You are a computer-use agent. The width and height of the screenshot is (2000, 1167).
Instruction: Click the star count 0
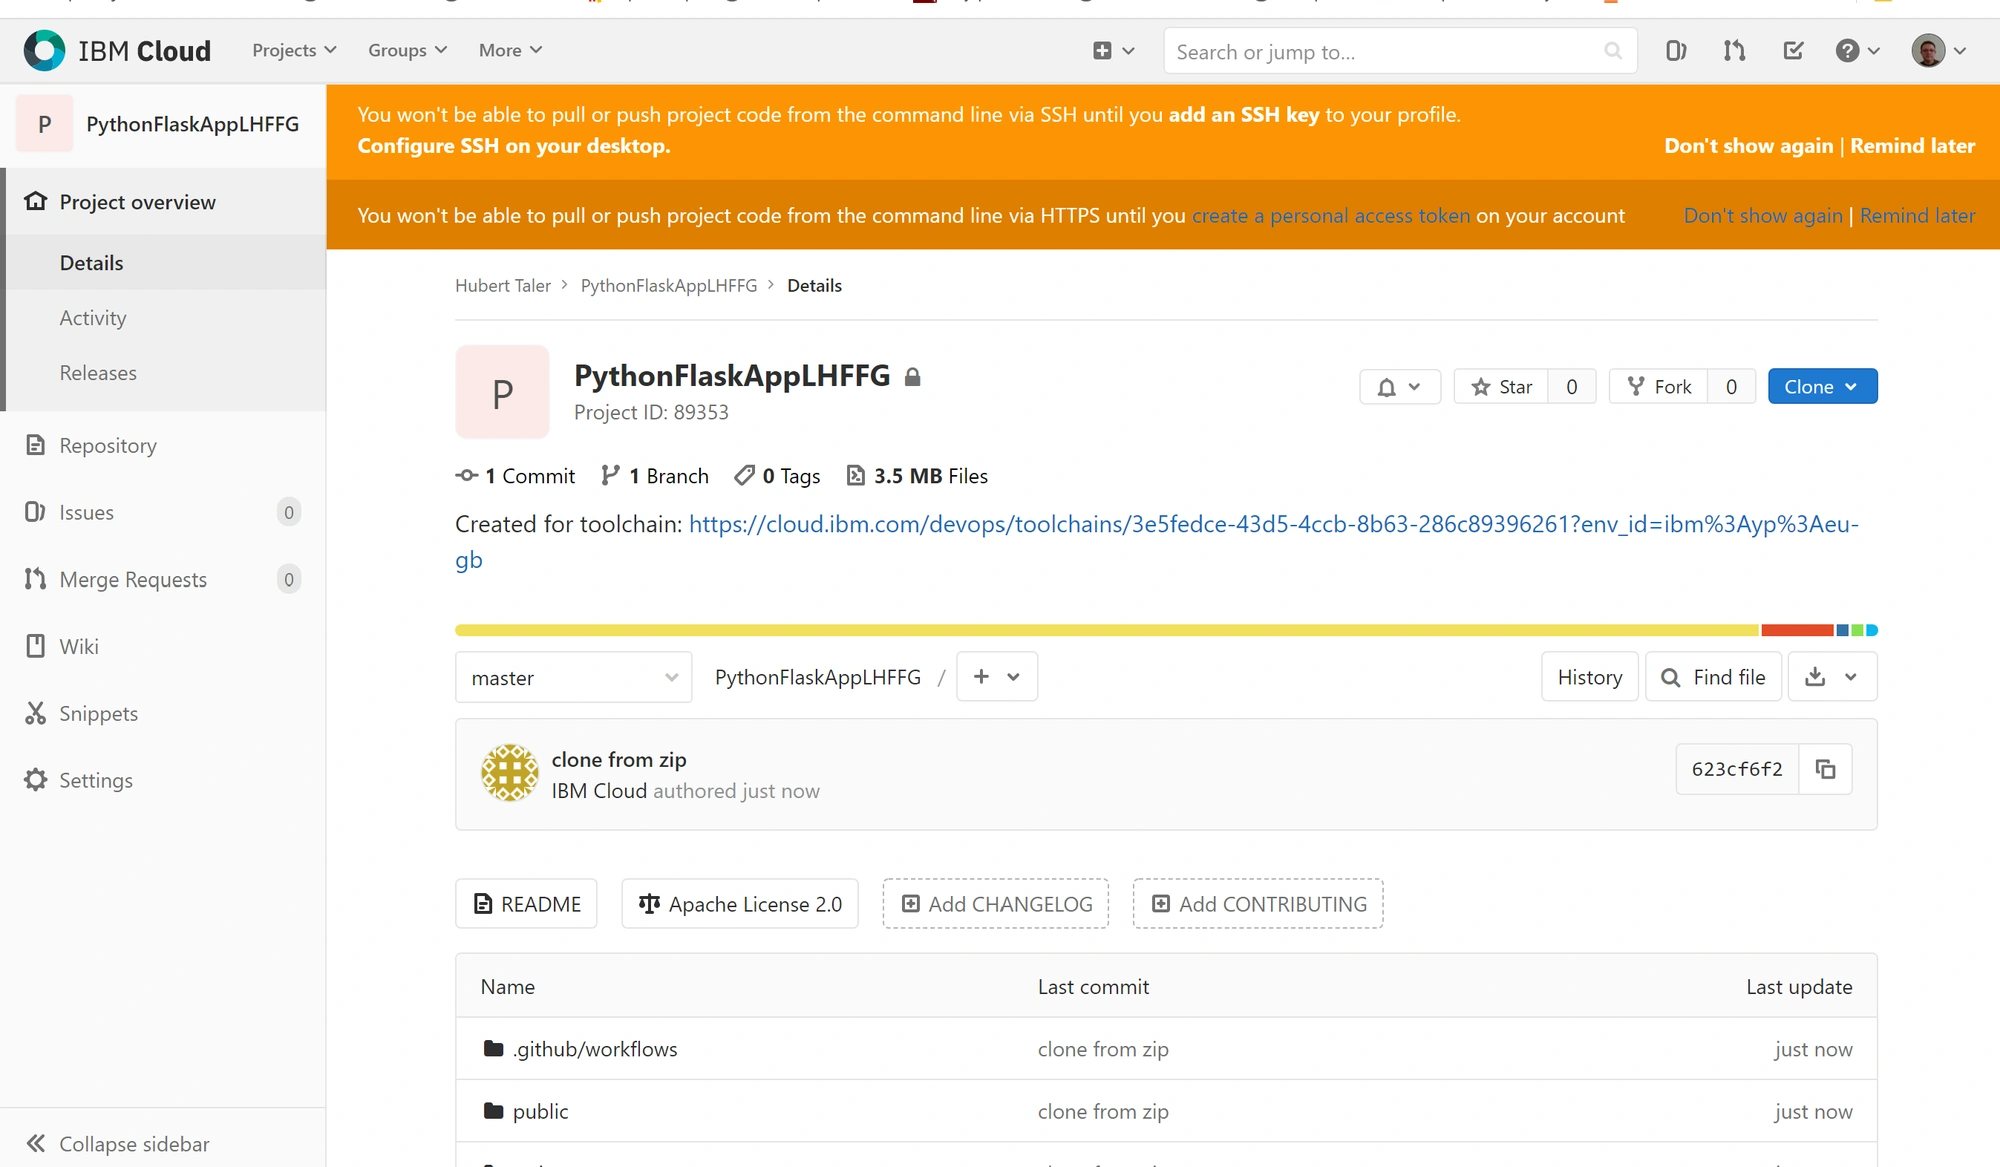pyautogui.click(x=1572, y=387)
